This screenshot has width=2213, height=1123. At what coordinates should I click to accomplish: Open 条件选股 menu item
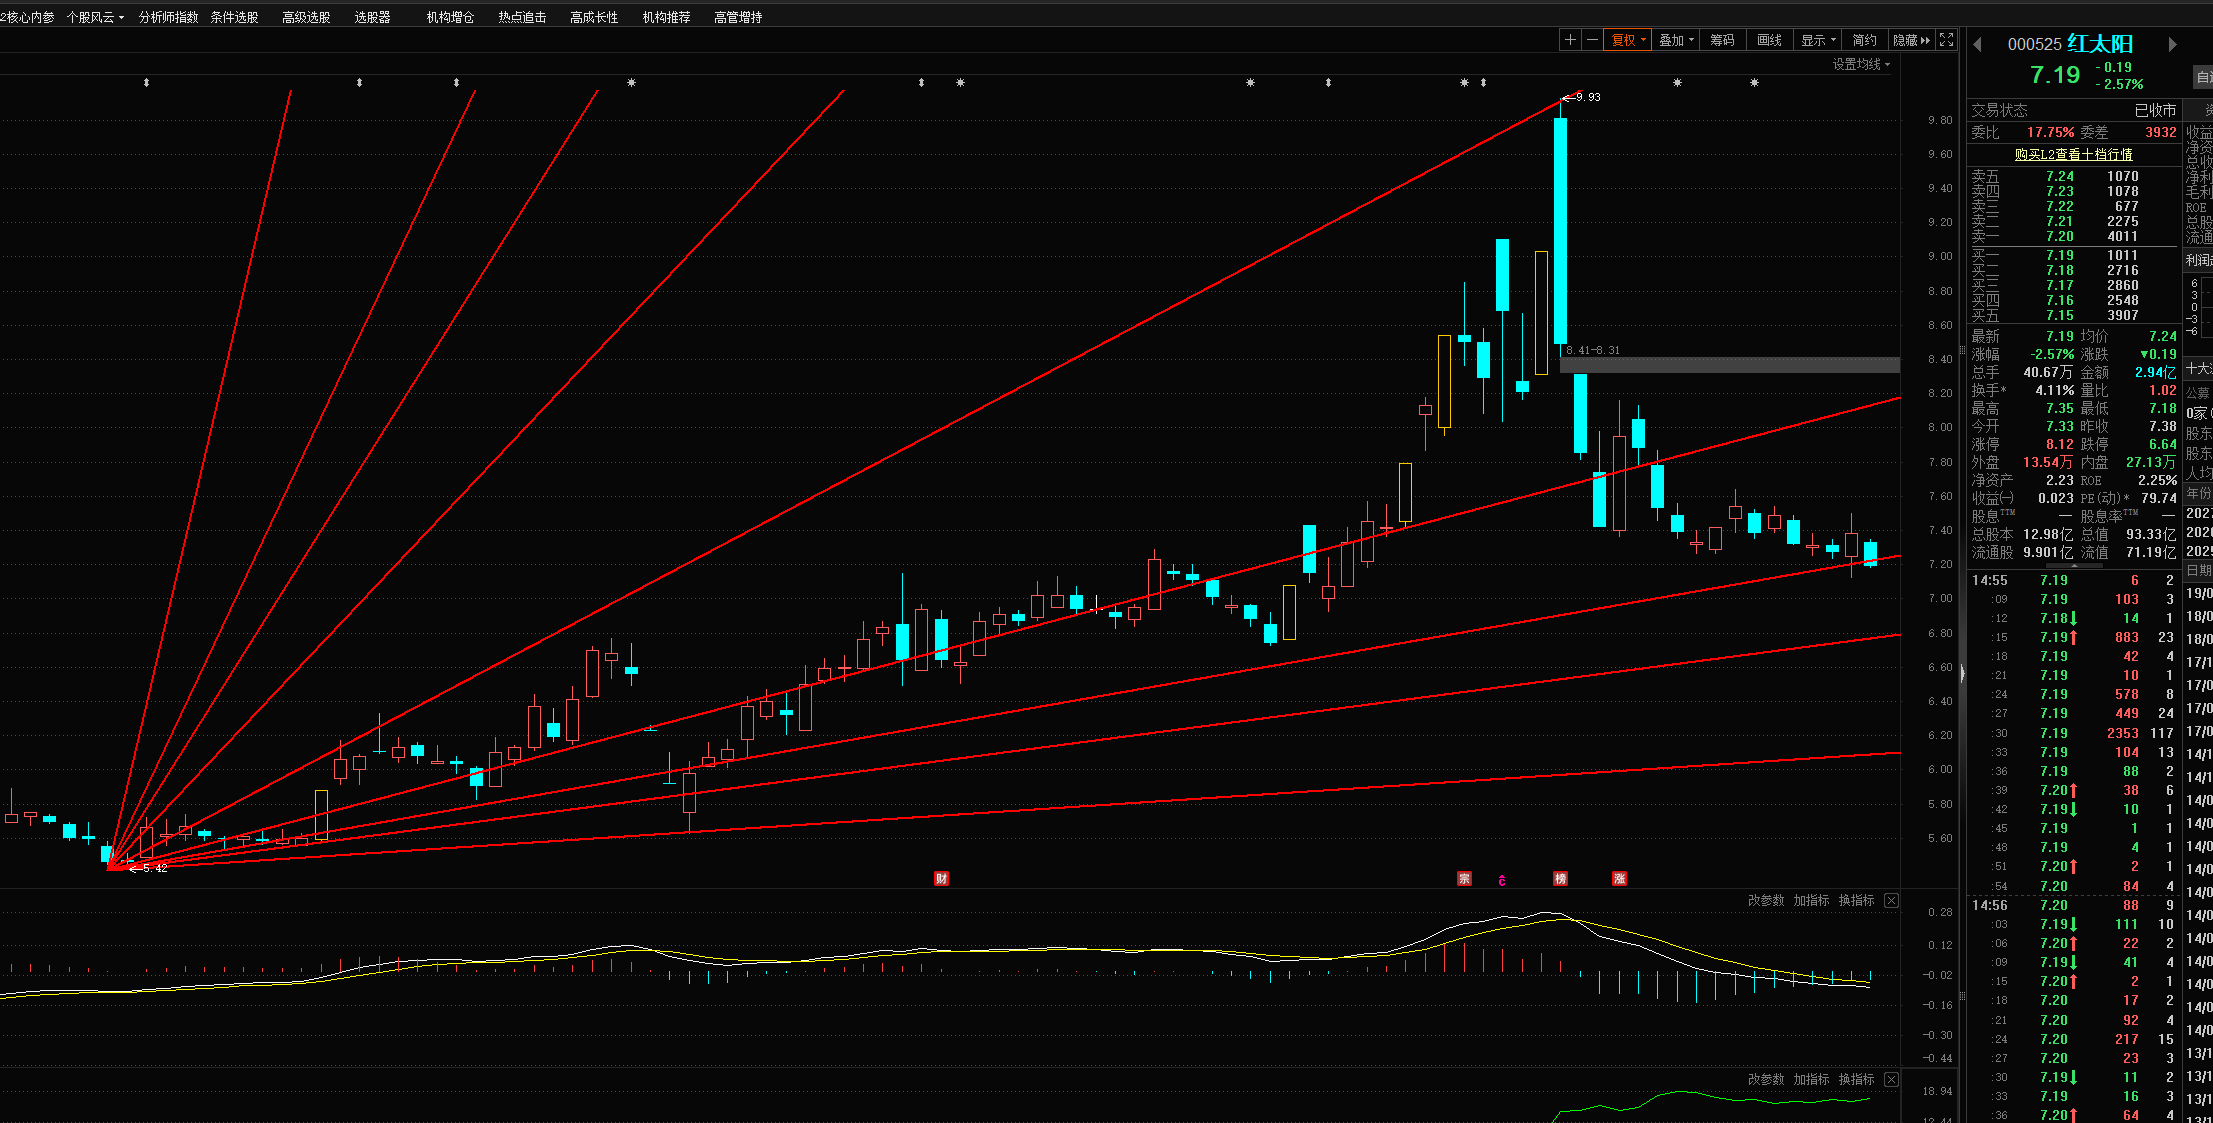pos(234,17)
